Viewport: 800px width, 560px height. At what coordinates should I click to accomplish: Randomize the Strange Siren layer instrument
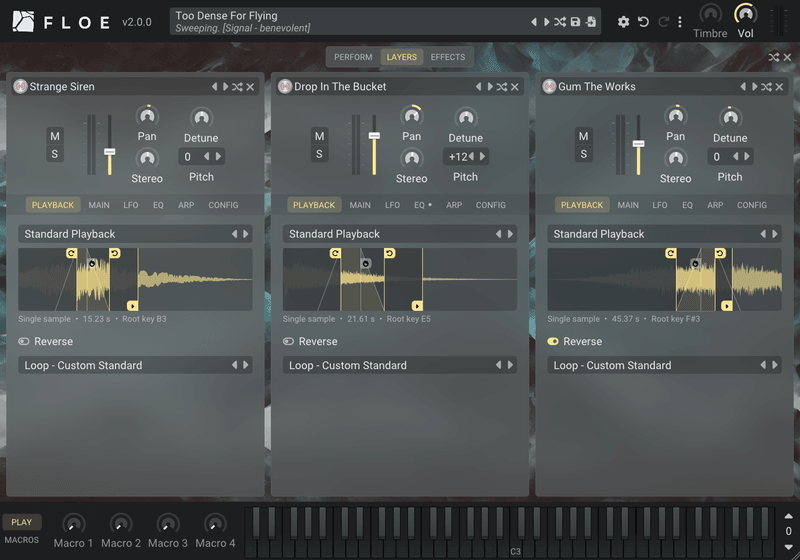point(237,87)
